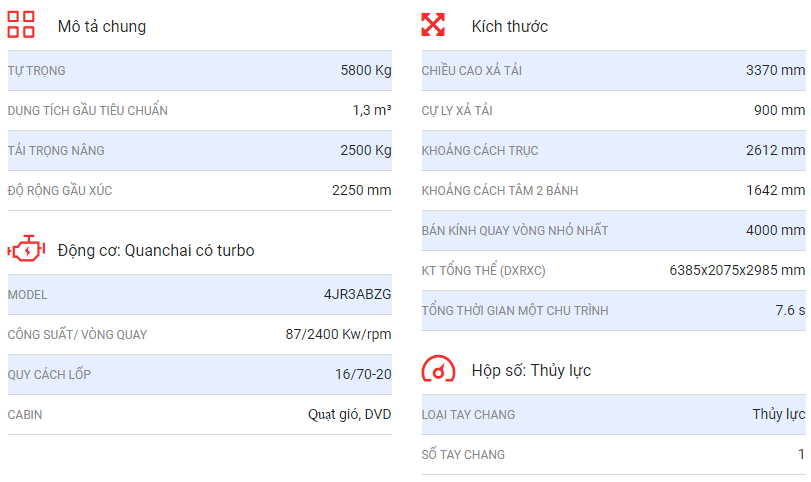Click the SỐ TAY CHANG row label

pos(463,455)
